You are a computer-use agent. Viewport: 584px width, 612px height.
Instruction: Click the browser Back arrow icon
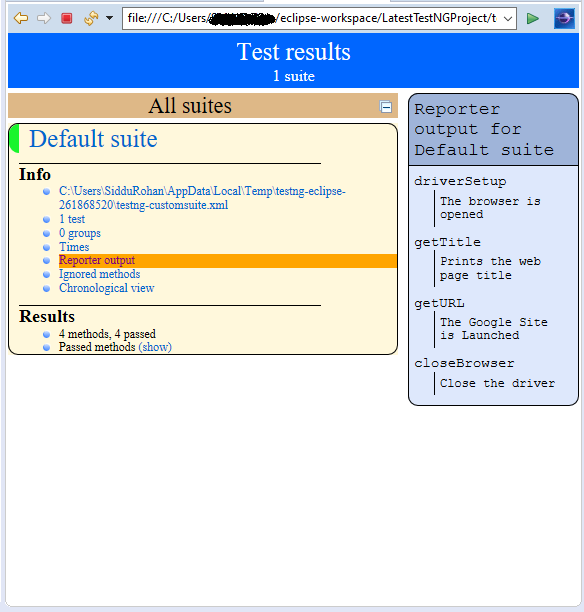click(x=21, y=18)
